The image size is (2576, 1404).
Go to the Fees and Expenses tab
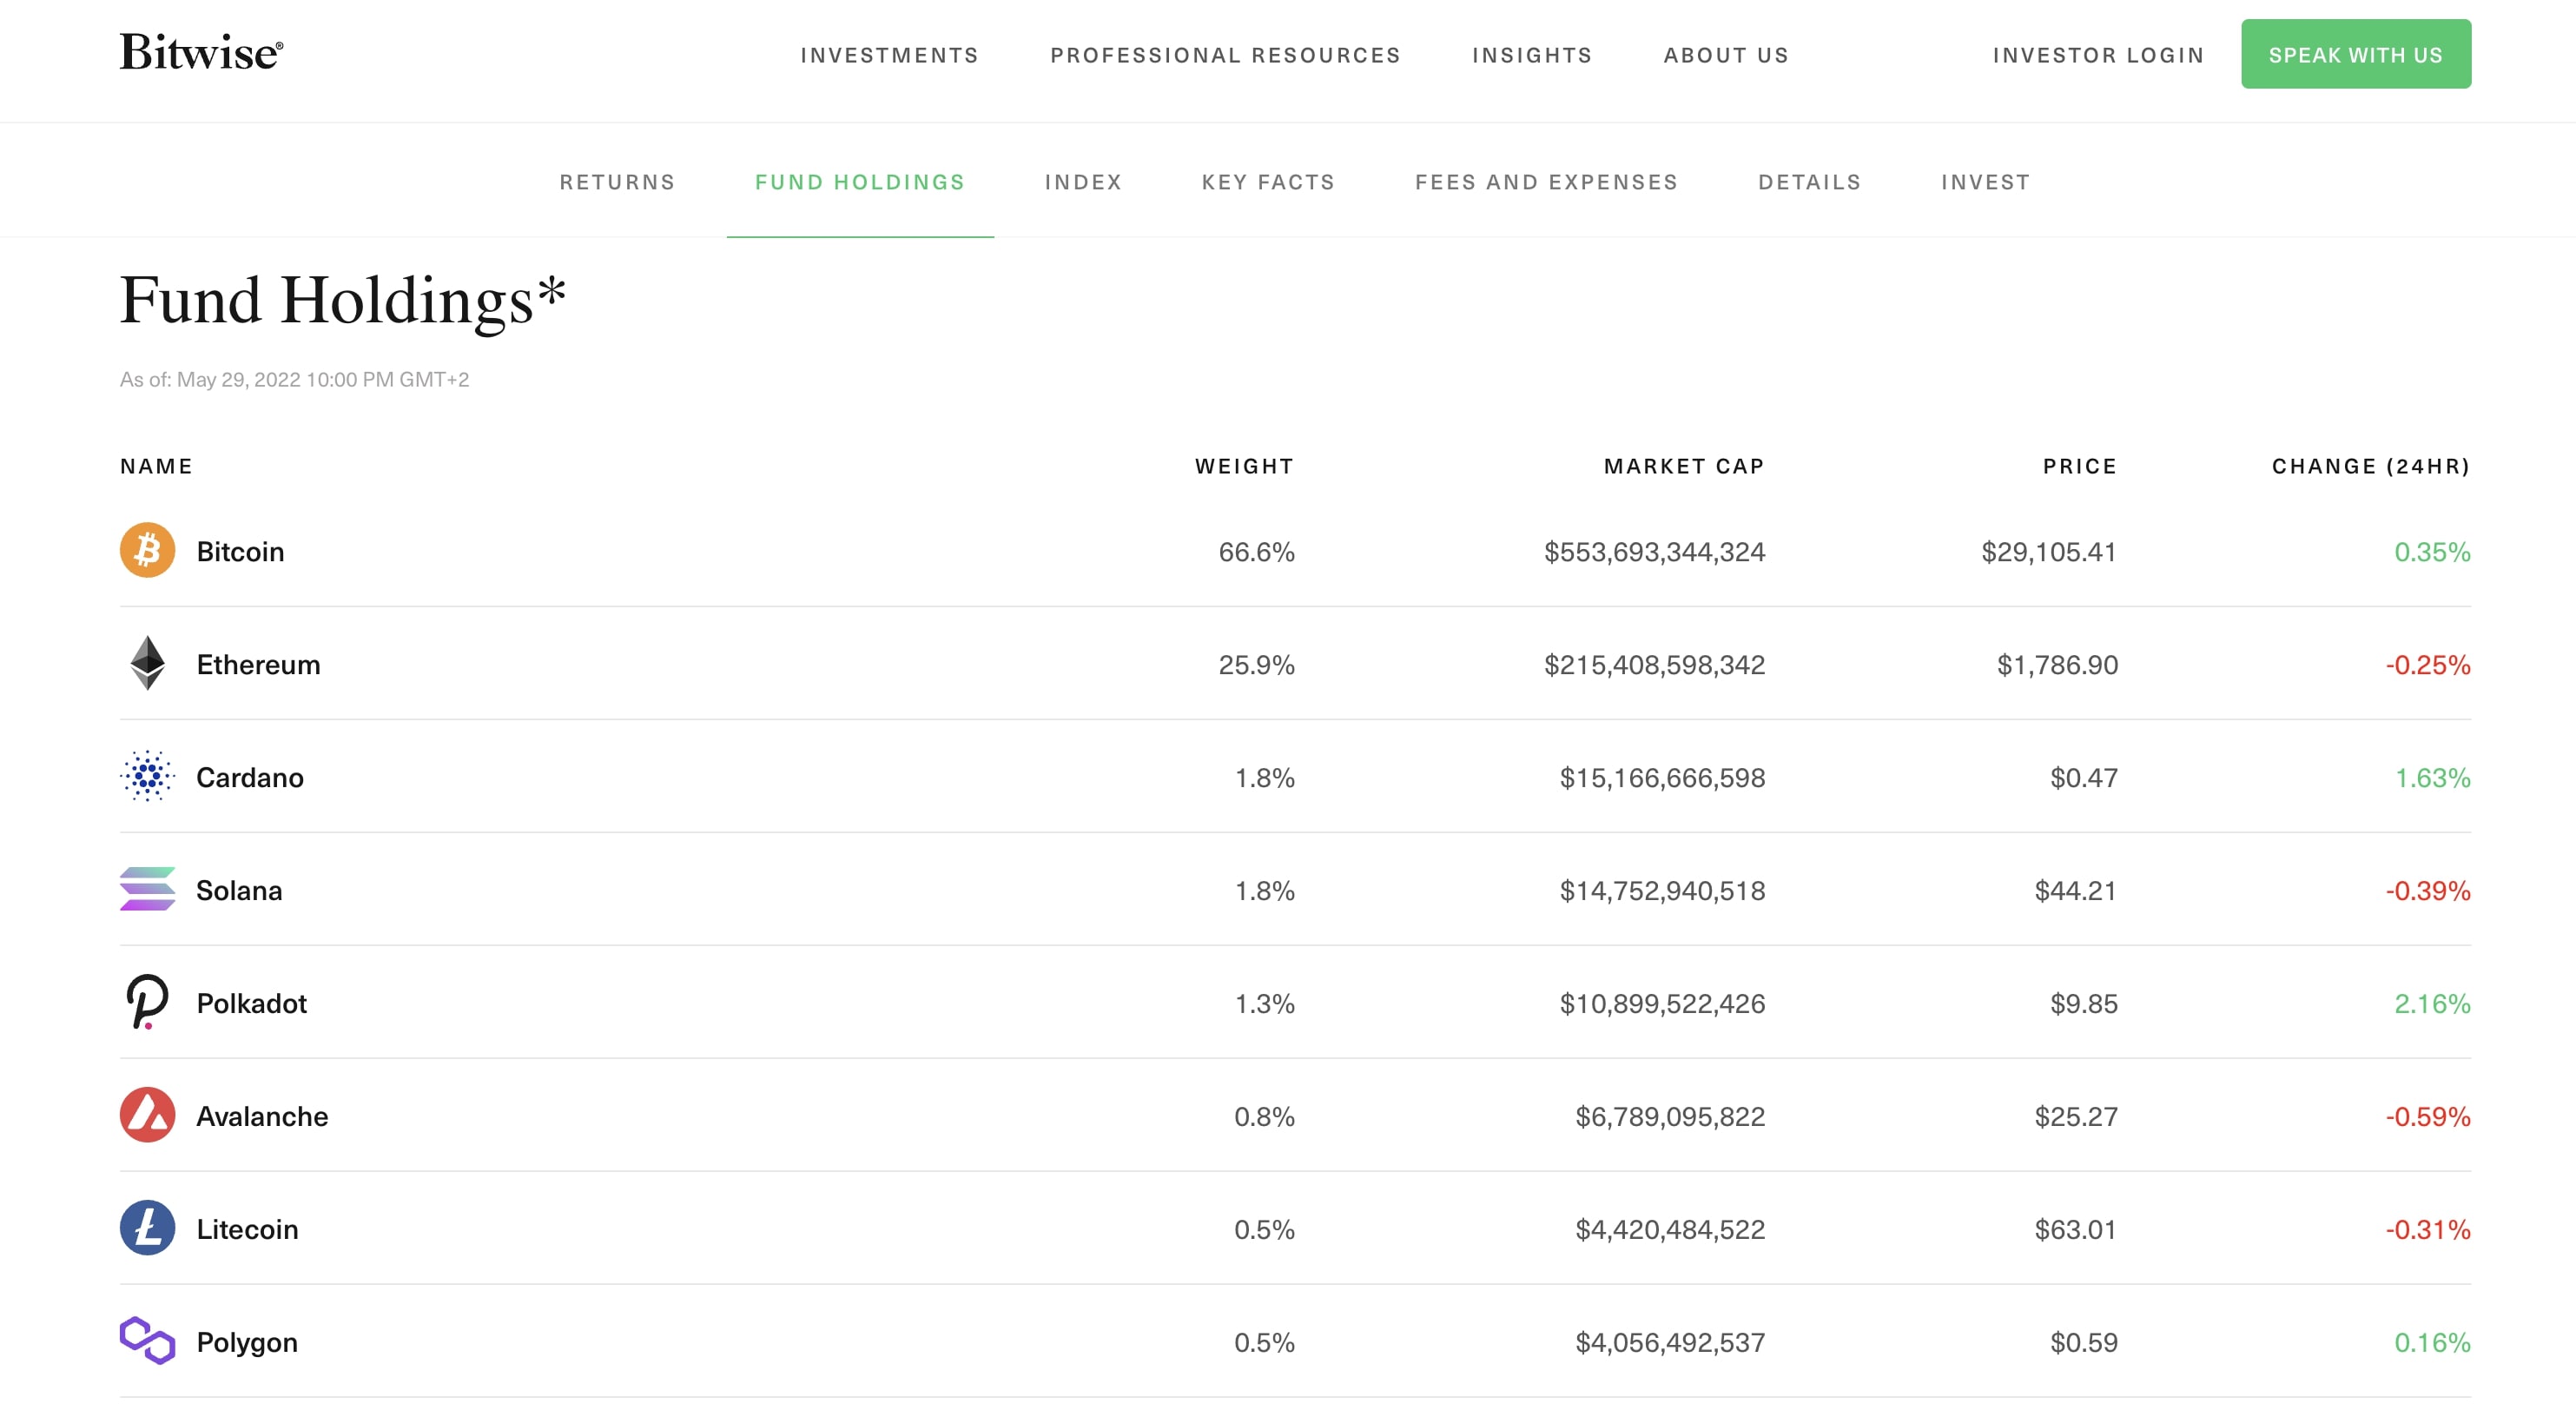pos(1546,182)
